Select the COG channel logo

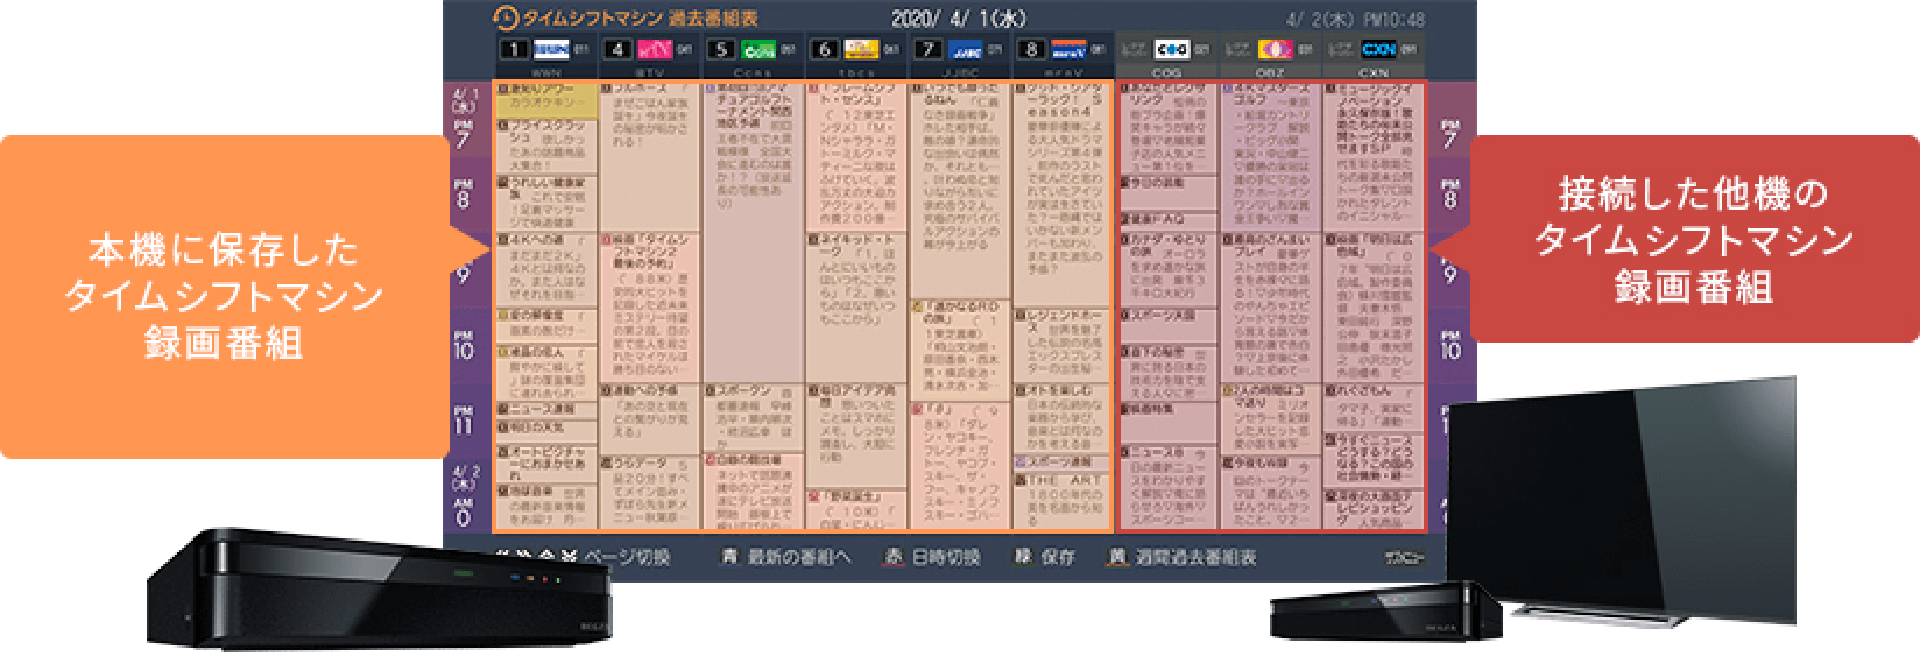pyautogui.click(x=1171, y=49)
